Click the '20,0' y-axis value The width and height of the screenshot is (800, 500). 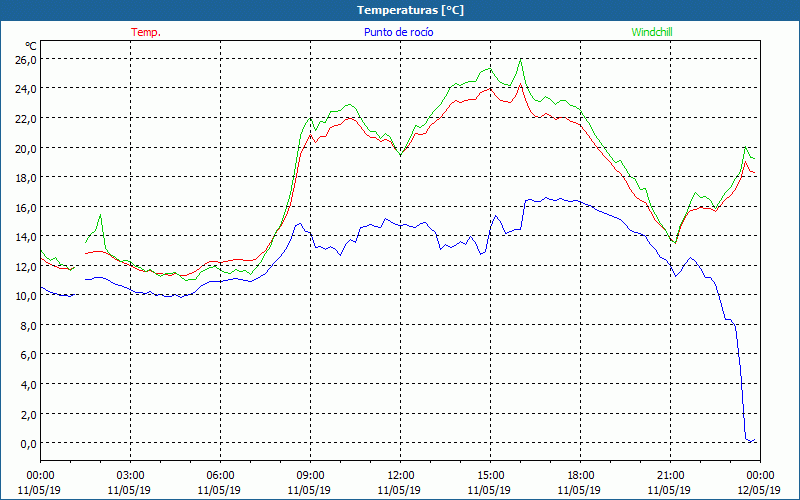coord(28,148)
